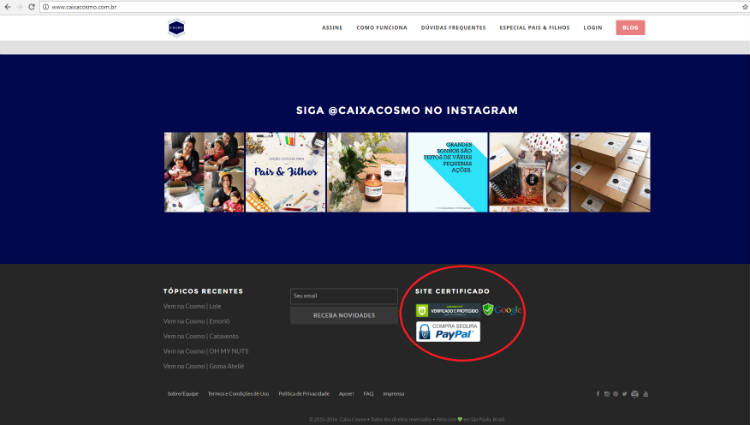Click the Site Certificado heading
The height and width of the screenshot is (425, 750).
pos(452,291)
